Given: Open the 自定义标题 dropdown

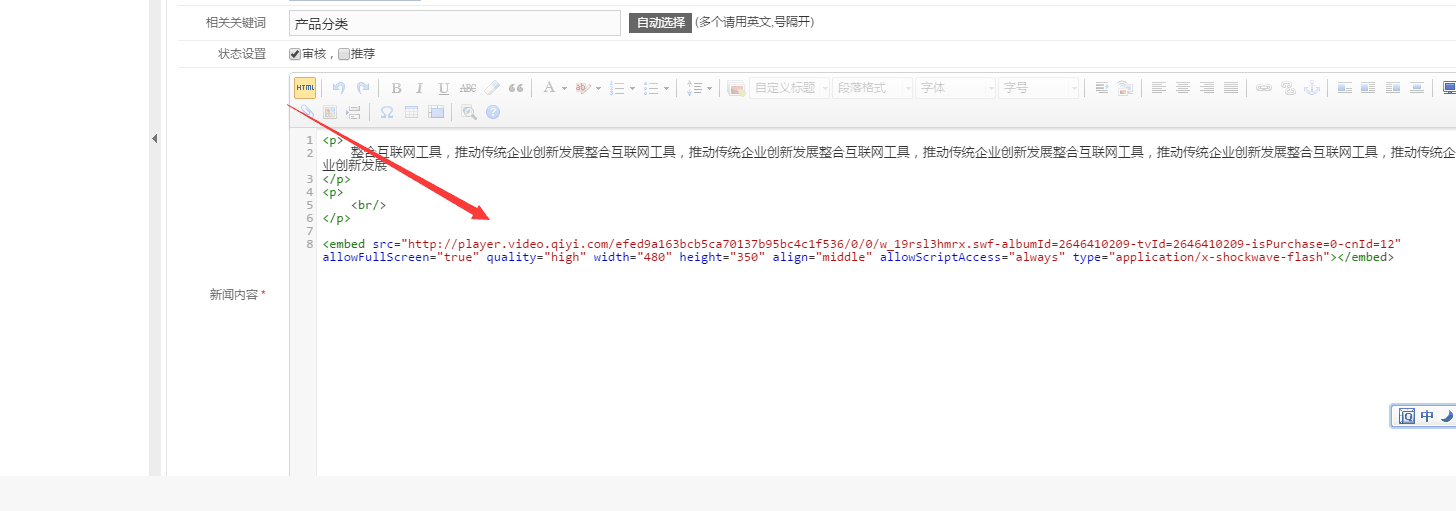Looking at the screenshot, I should (x=790, y=88).
